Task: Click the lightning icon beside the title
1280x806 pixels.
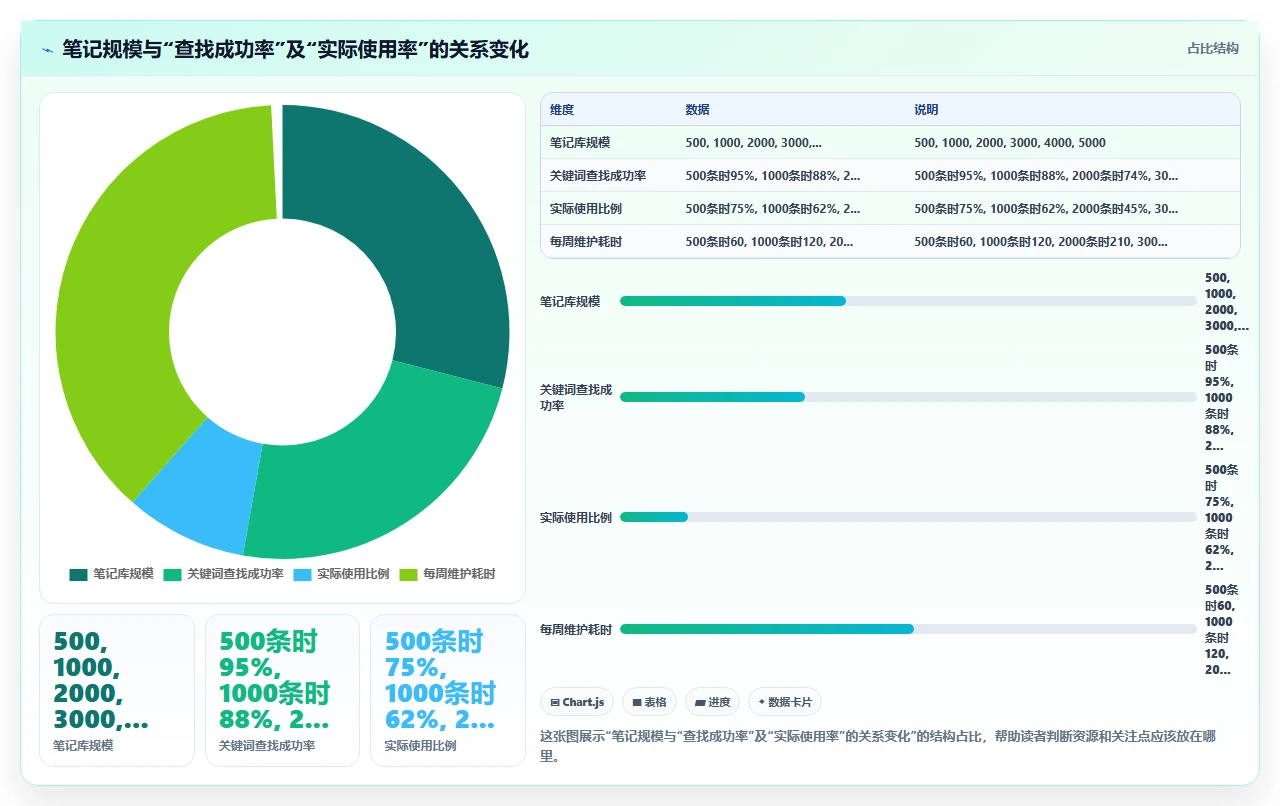Action: tap(47, 49)
